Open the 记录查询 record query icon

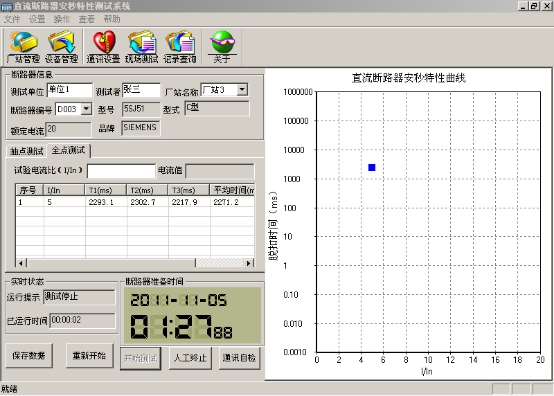pyautogui.click(x=180, y=47)
